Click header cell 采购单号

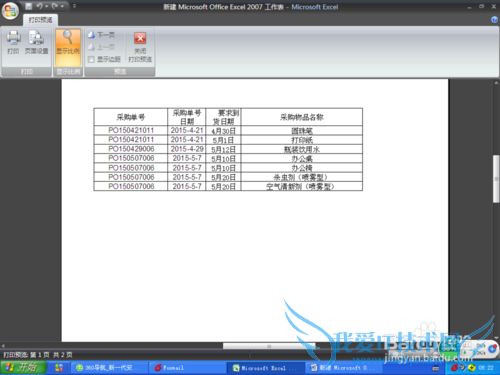click(131, 117)
